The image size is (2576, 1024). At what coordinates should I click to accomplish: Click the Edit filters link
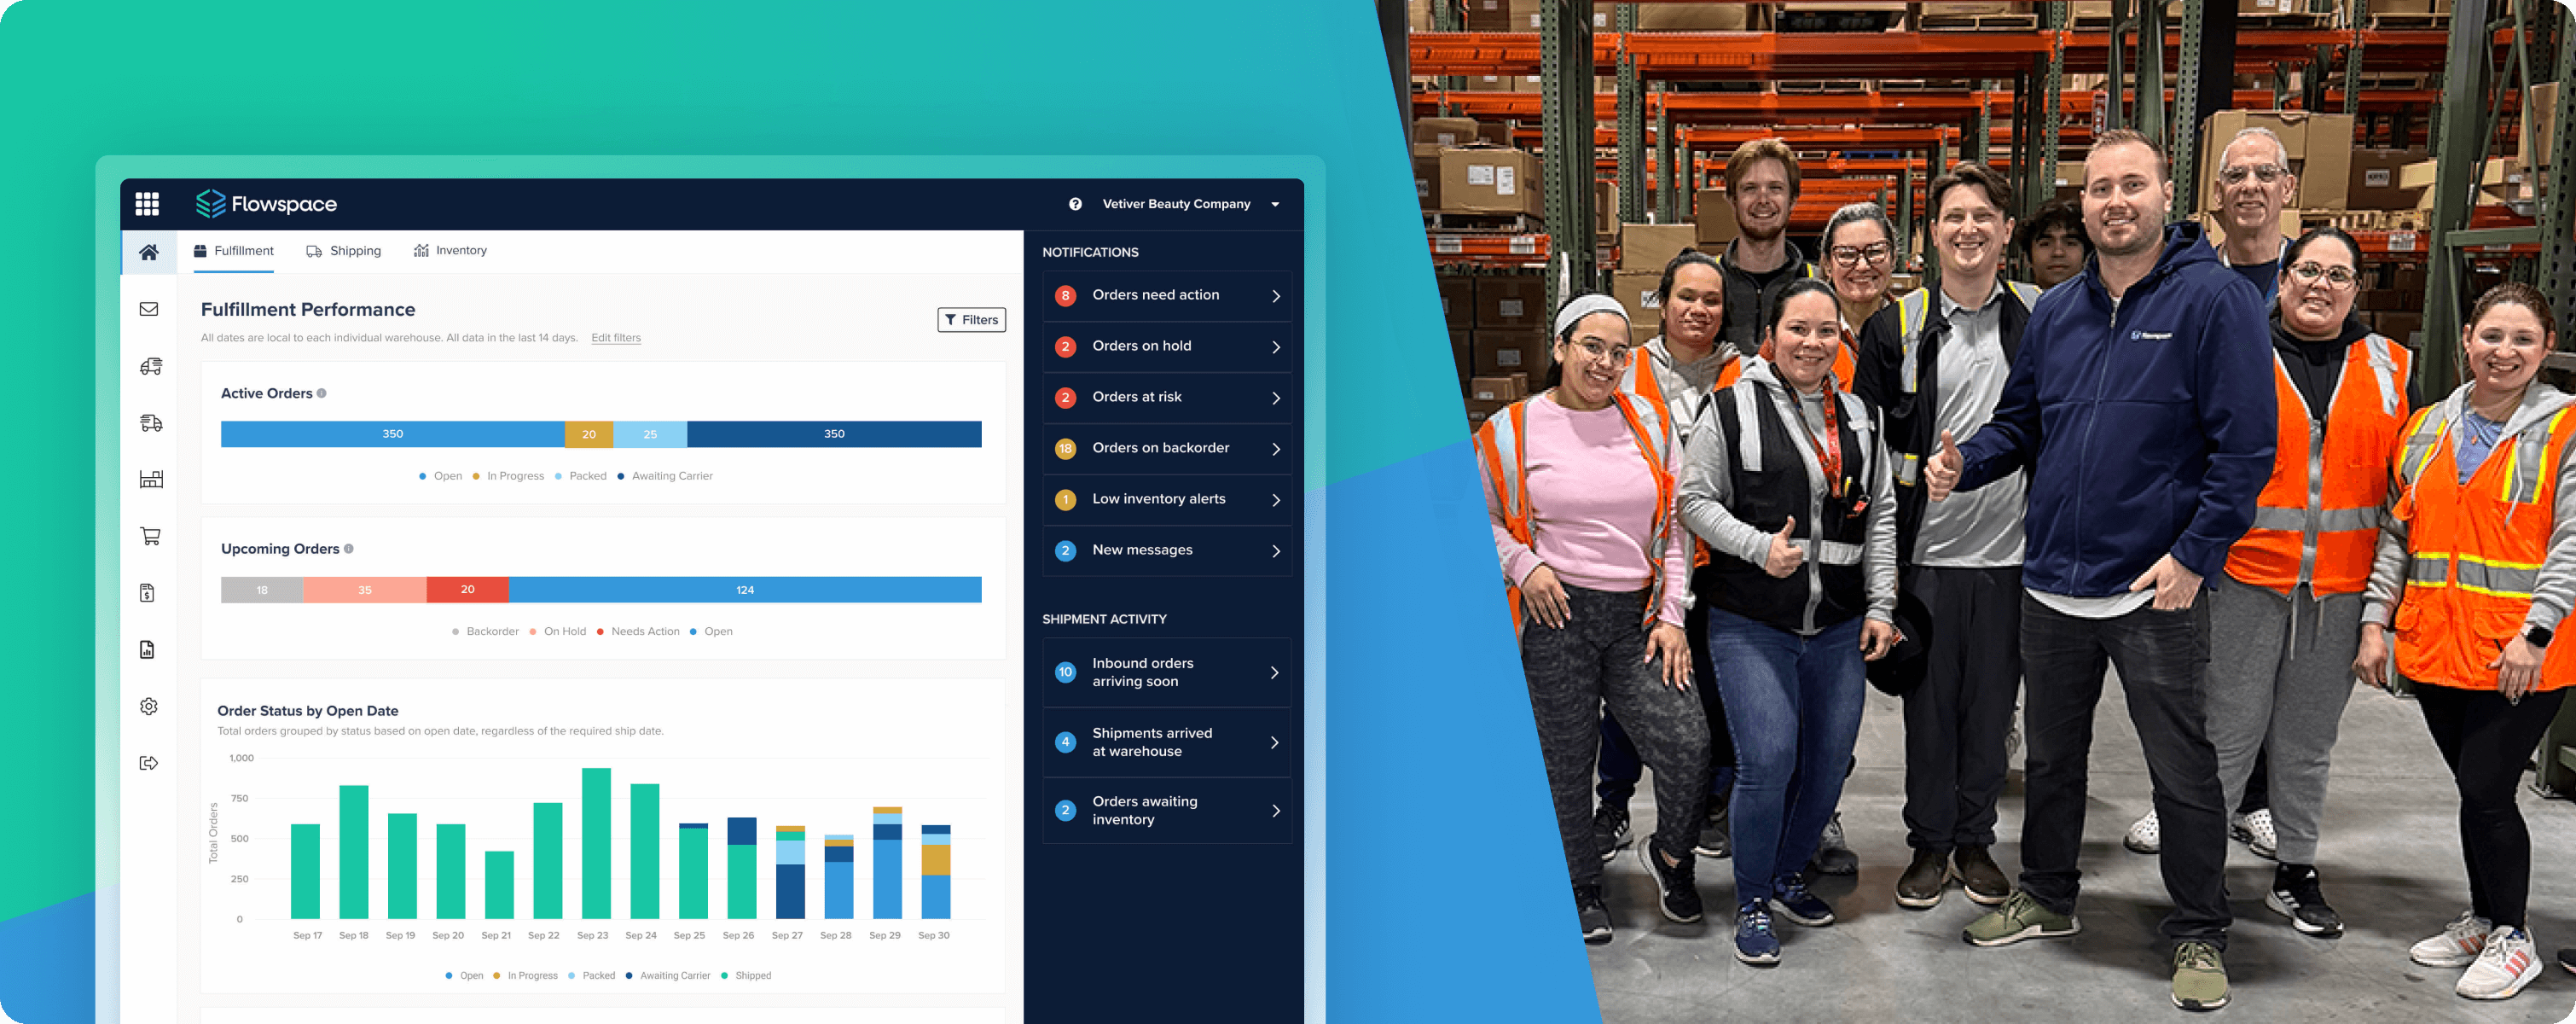coord(616,338)
